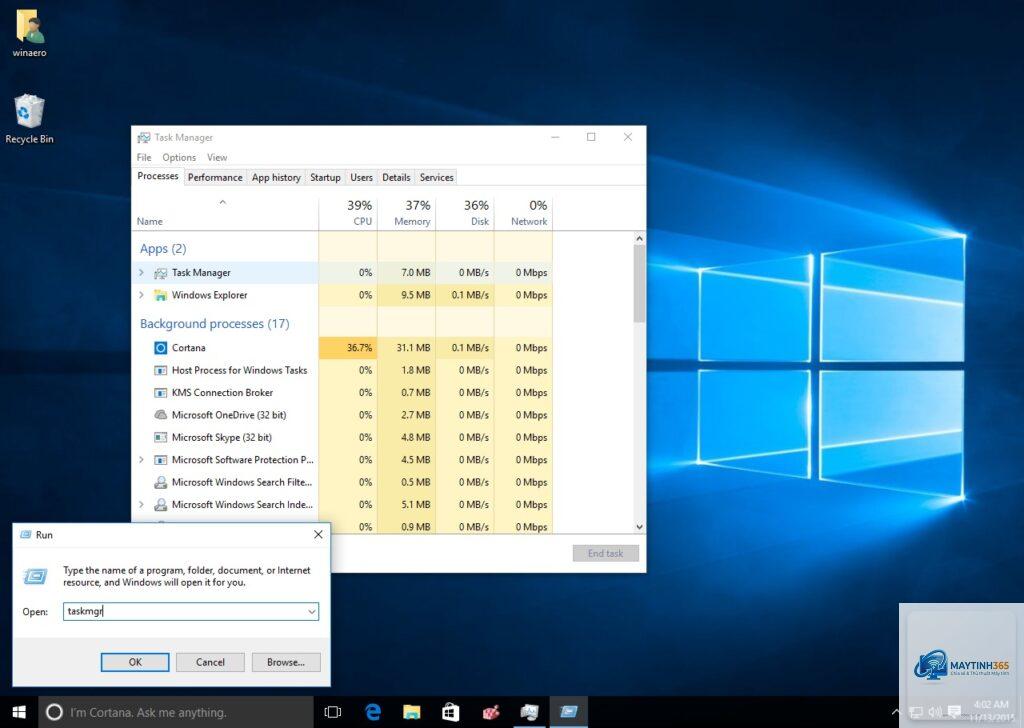Click the Apps (2) group heading
The height and width of the screenshot is (728, 1024).
163,249
